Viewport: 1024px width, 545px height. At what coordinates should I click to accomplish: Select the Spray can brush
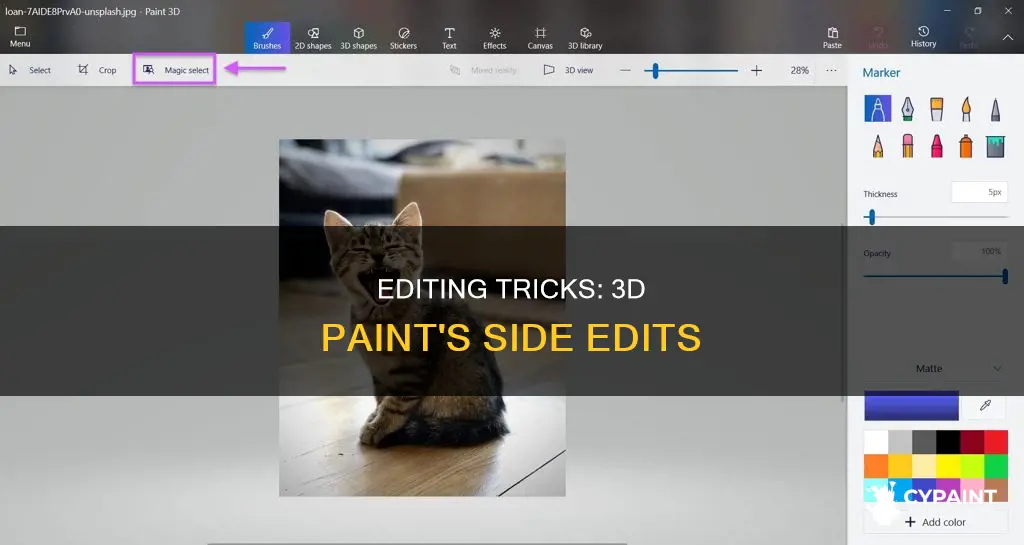click(x=966, y=146)
